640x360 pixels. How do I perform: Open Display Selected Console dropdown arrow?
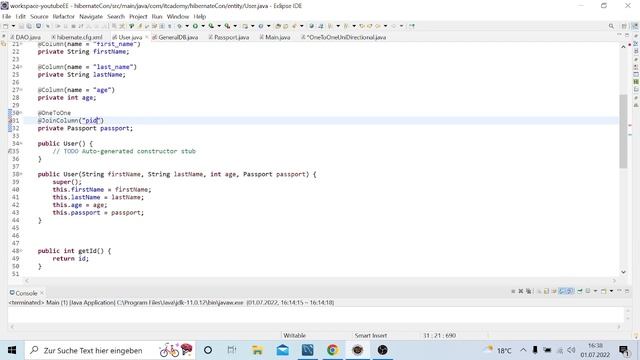pos(596,291)
